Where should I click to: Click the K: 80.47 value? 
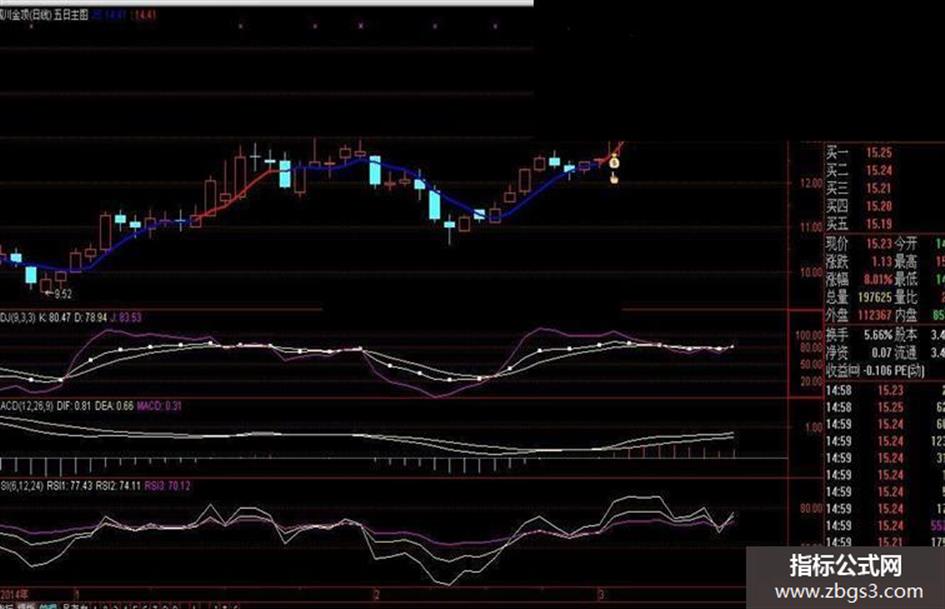pos(55,317)
